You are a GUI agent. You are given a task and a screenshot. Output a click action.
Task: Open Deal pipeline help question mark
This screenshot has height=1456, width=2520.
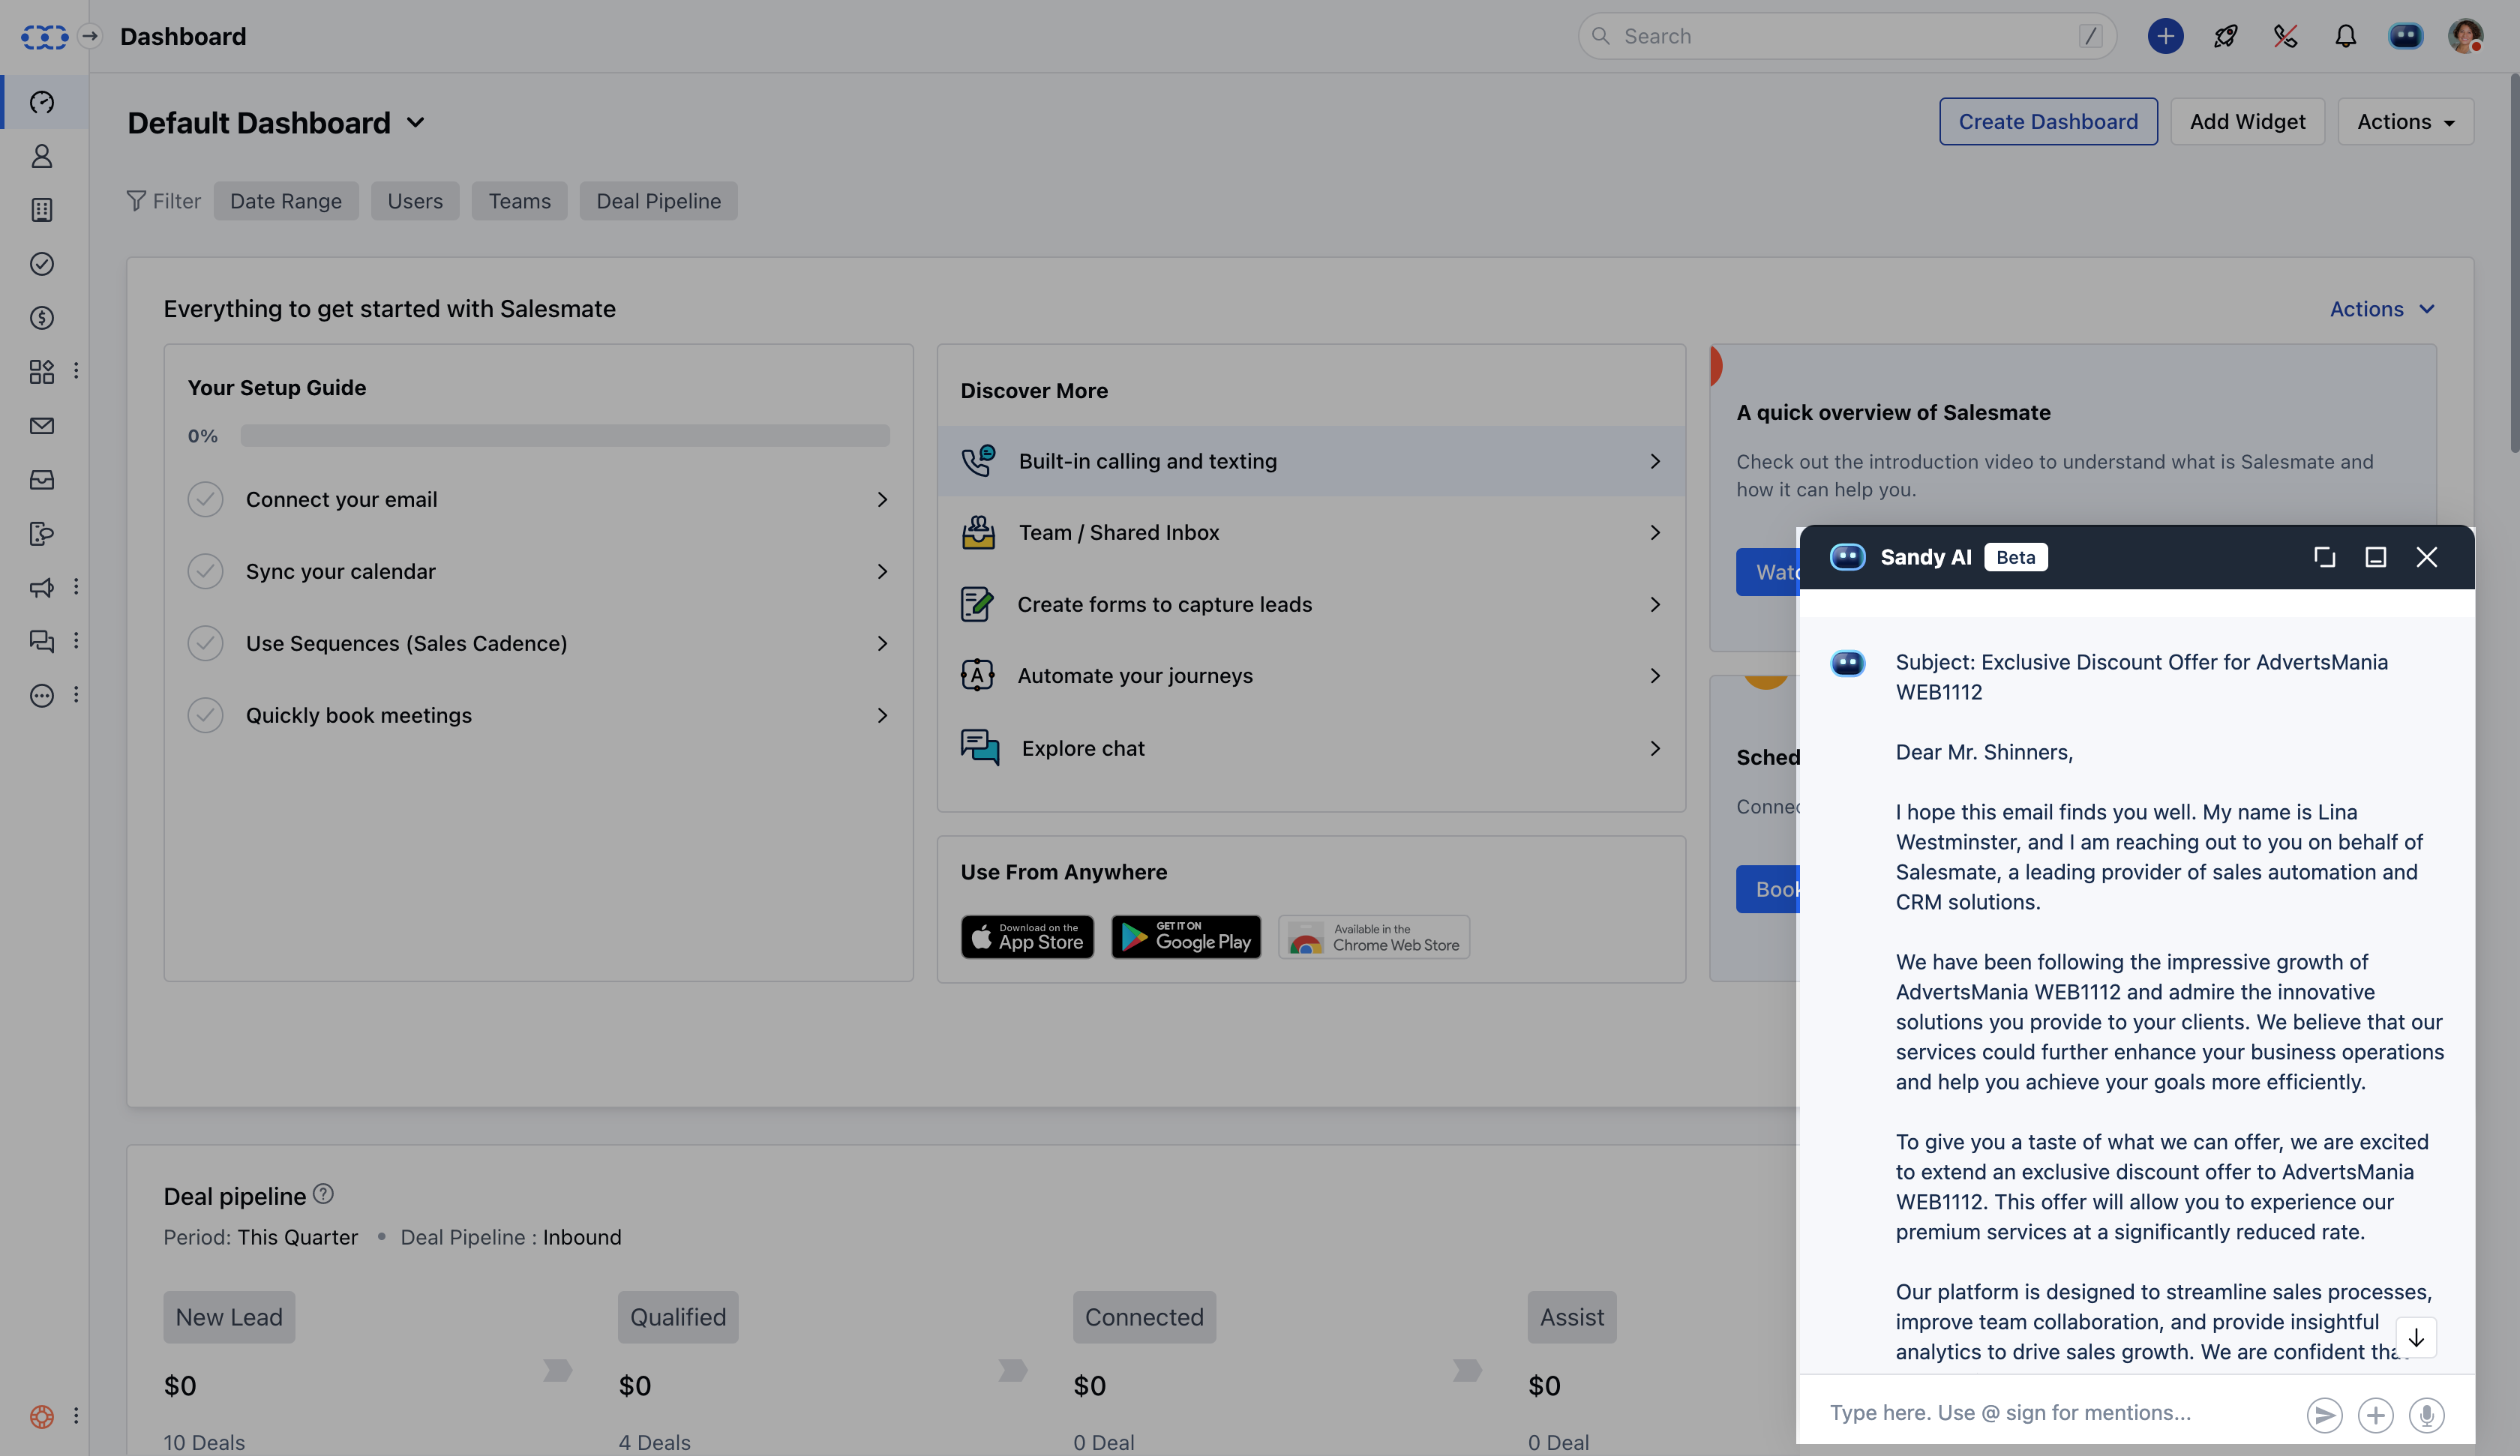point(323,1194)
